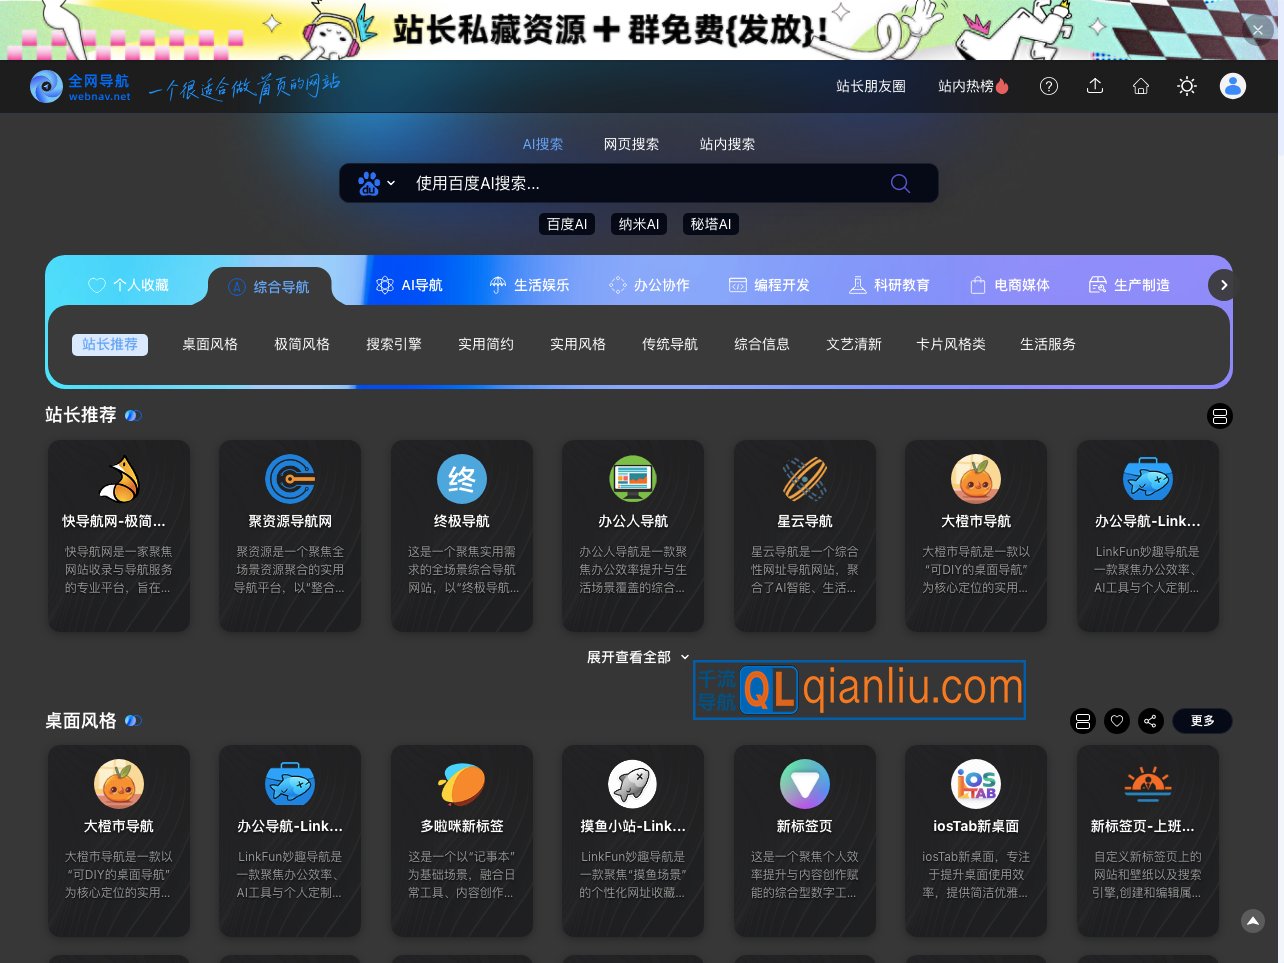1284x963 pixels.
Task: Open the 网页搜索 search tab
Action: (631, 144)
